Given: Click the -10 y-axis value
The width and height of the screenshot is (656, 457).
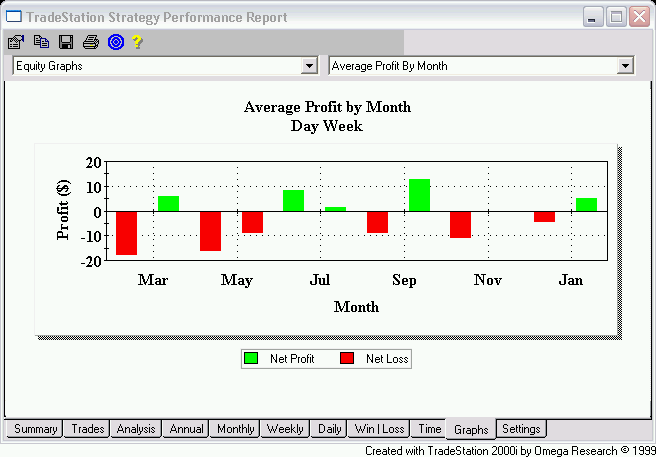Looking at the screenshot, I should 91,236.
